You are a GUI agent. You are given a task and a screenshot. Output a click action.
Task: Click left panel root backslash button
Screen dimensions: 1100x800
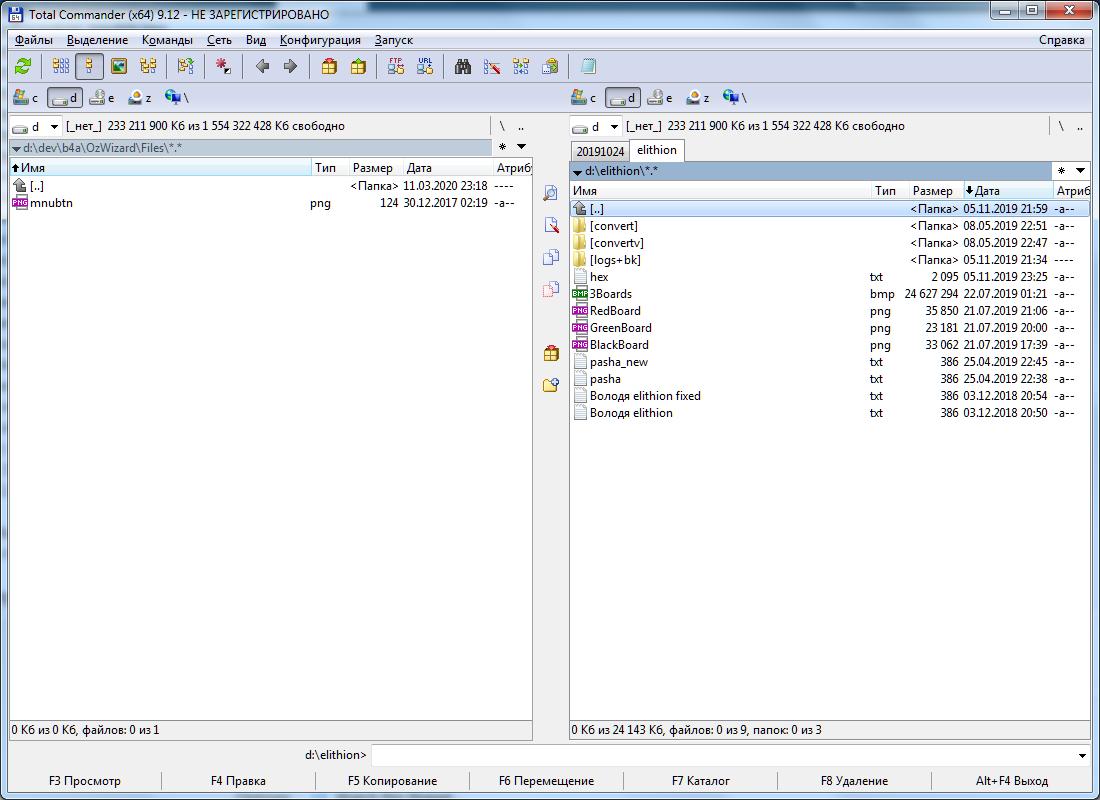point(502,126)
